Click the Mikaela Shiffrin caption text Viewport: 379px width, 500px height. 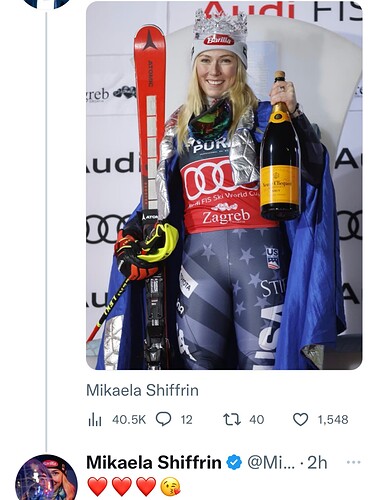pyautogui.click(x=142, y=390)
